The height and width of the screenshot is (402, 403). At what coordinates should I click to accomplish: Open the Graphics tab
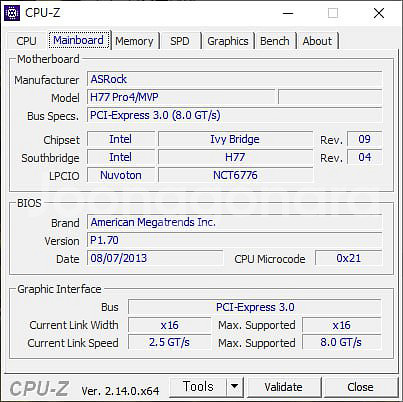(x=228, y=41)
